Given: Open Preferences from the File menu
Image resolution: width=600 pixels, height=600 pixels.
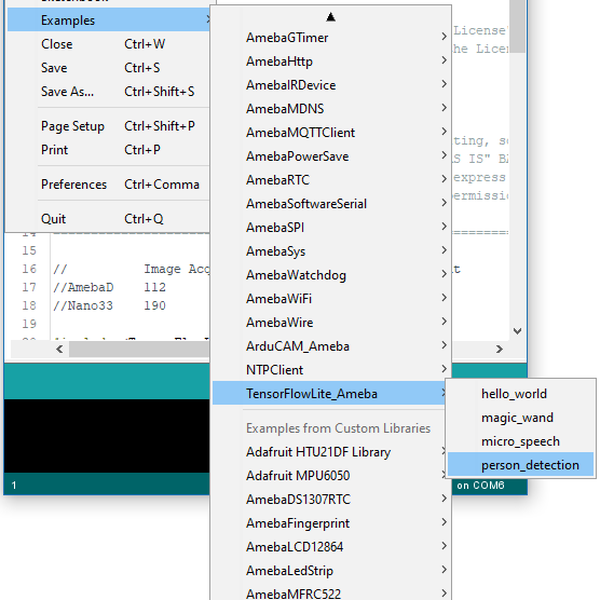Looking at the screenshot, I should 74,184.
